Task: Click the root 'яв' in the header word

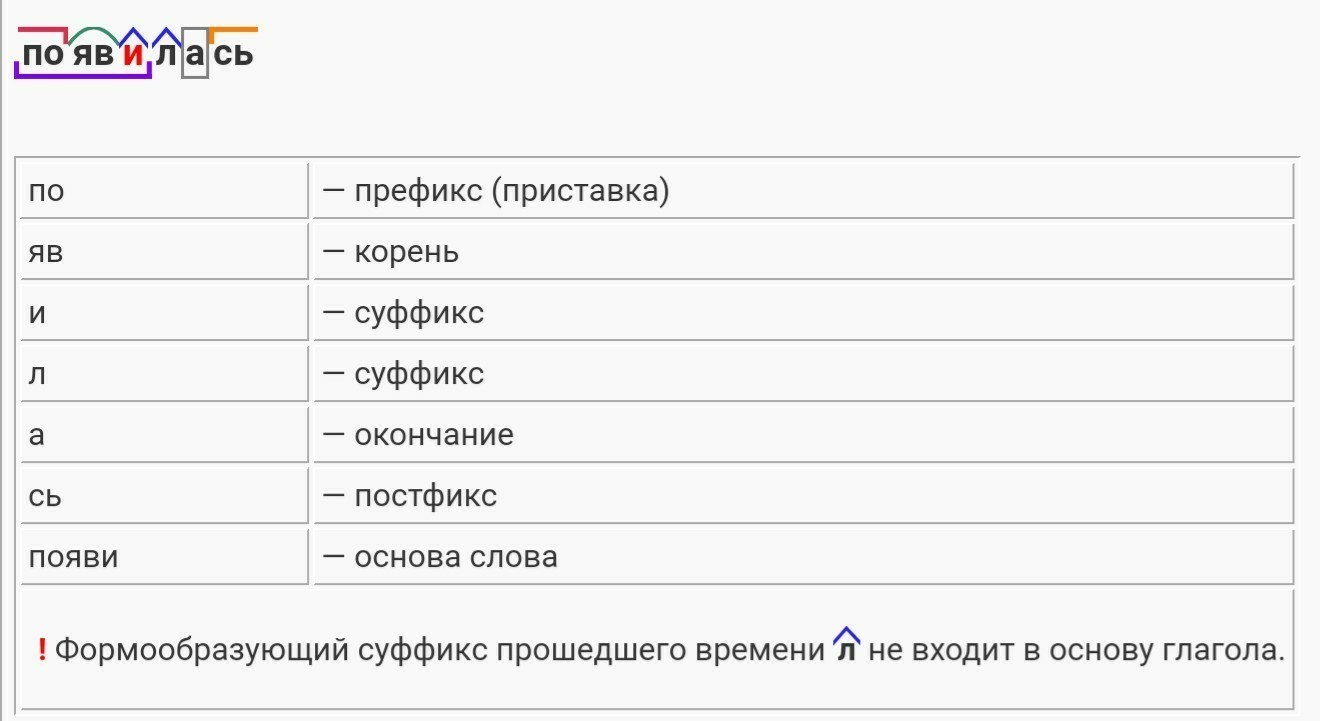Action: pos(95,54)
